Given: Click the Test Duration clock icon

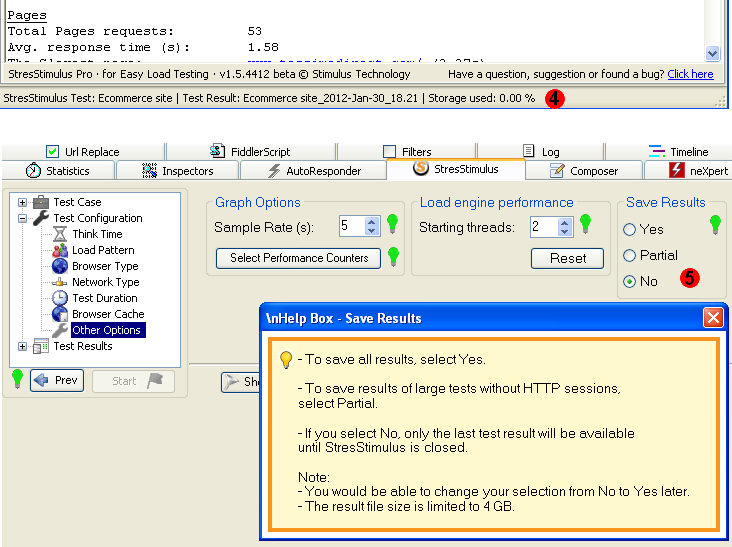Looking at the screenshot, I should tap(60, 298).
